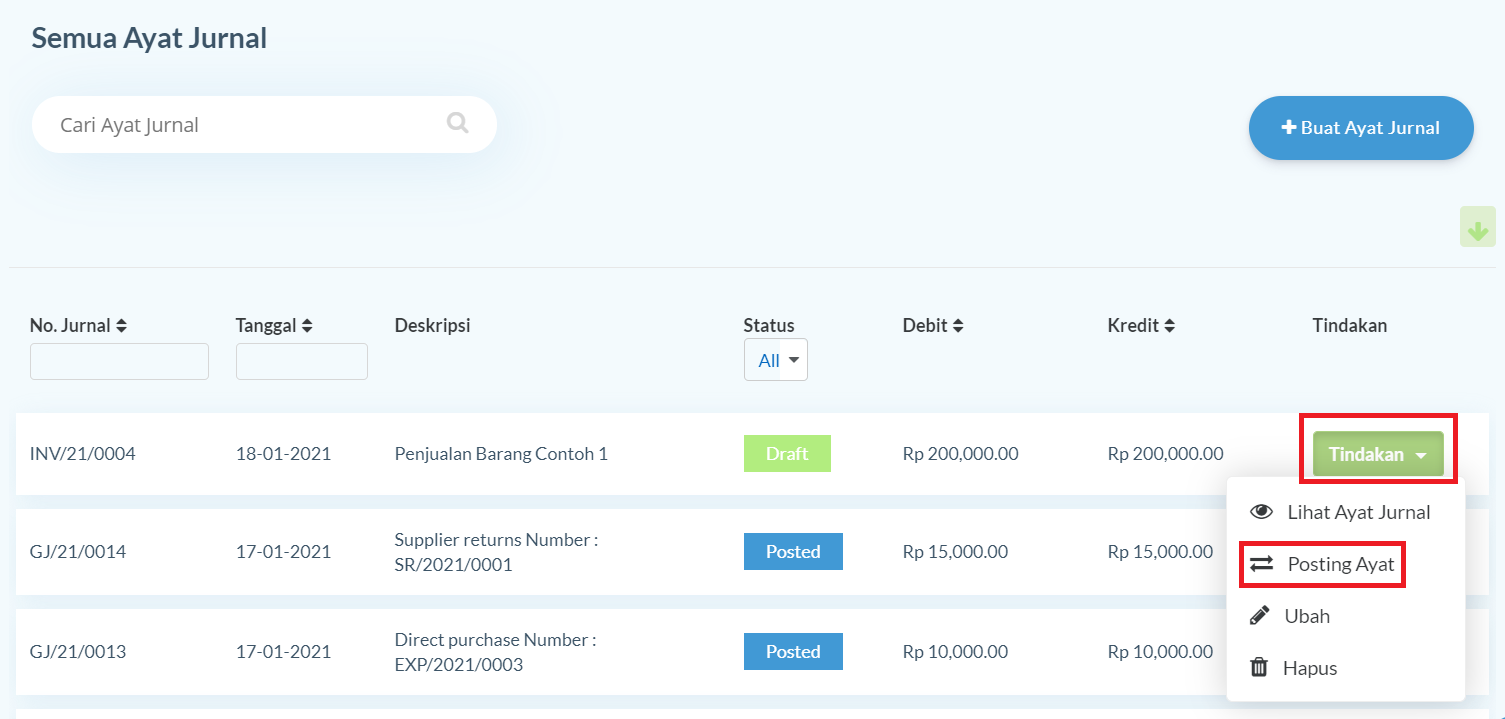
Task: Choose Posting Ayat from the menu
Action: (x=1340, y=564)
